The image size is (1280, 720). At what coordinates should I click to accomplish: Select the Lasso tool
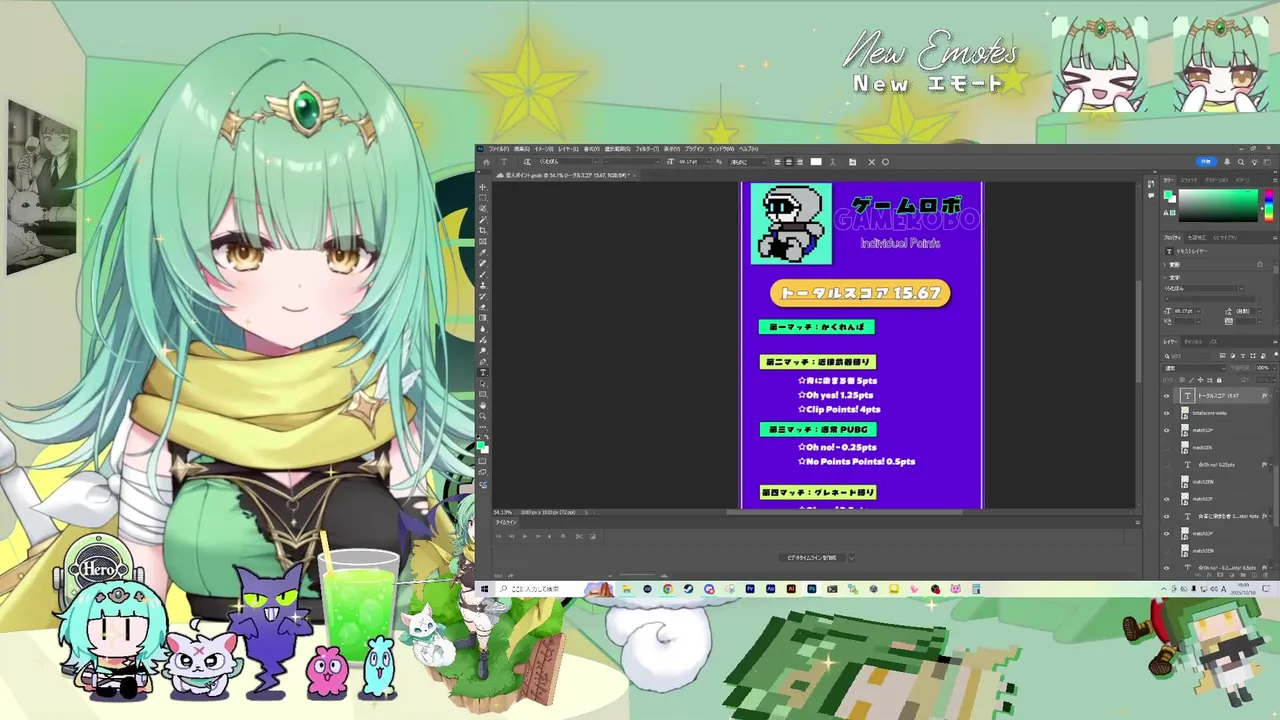click(483, 209)
